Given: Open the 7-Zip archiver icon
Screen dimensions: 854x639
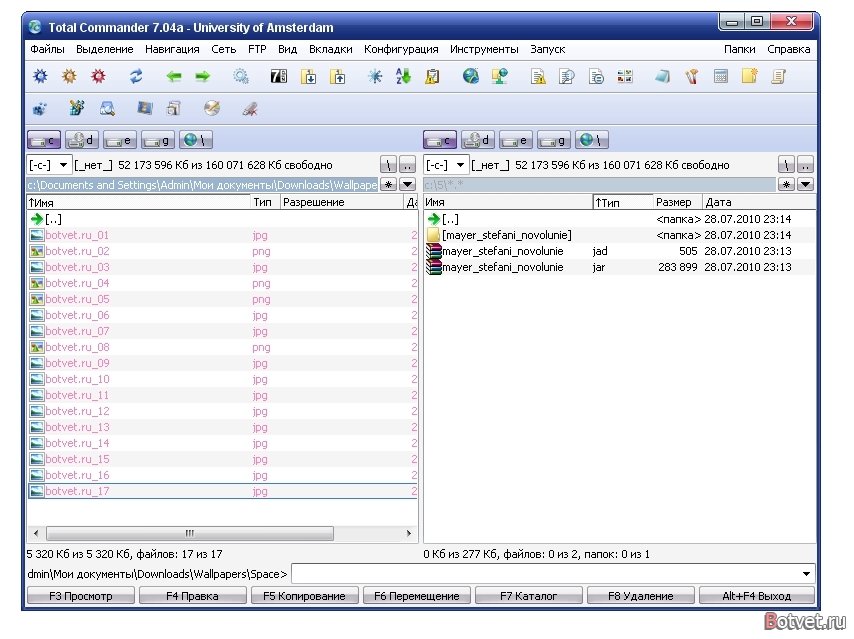Looking at the screenshot, I should (279, 76).
